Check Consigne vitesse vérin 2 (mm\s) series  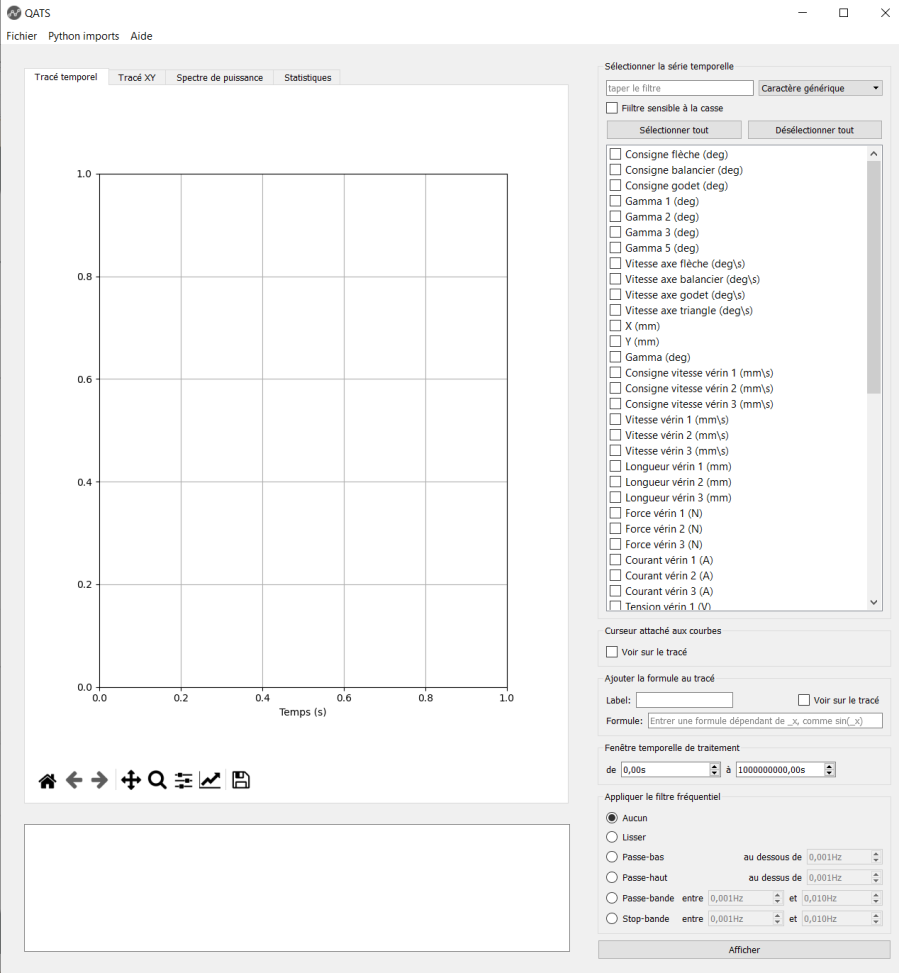point(615,388)
